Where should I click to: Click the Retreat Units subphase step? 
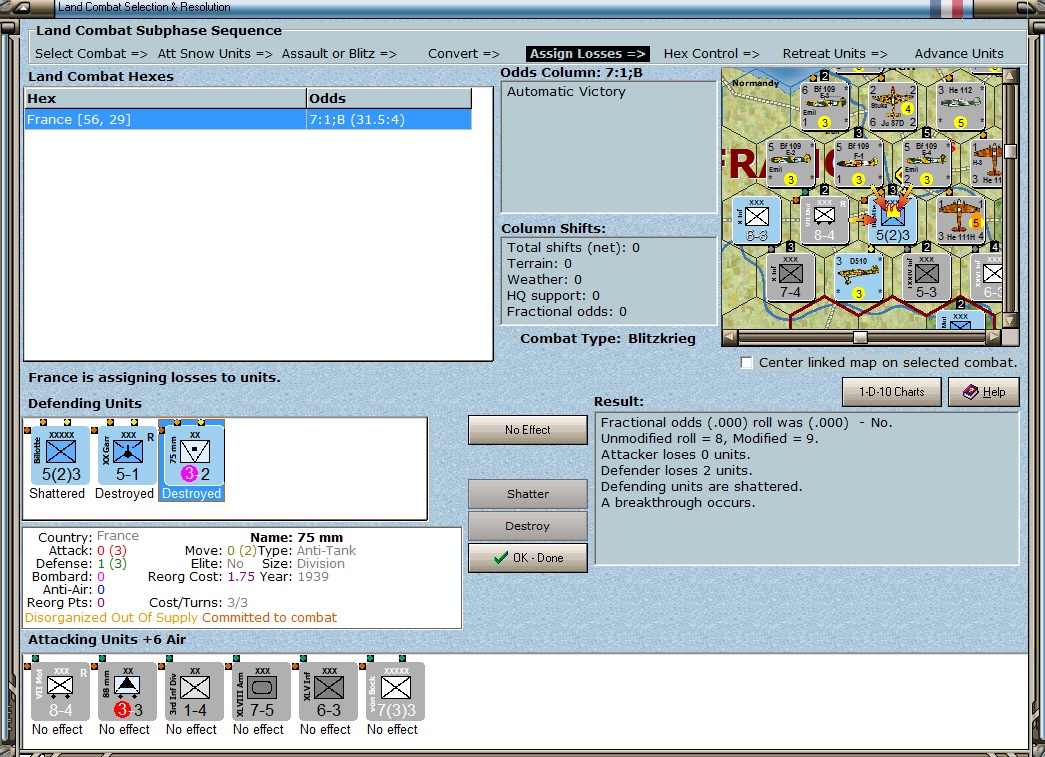835,53
